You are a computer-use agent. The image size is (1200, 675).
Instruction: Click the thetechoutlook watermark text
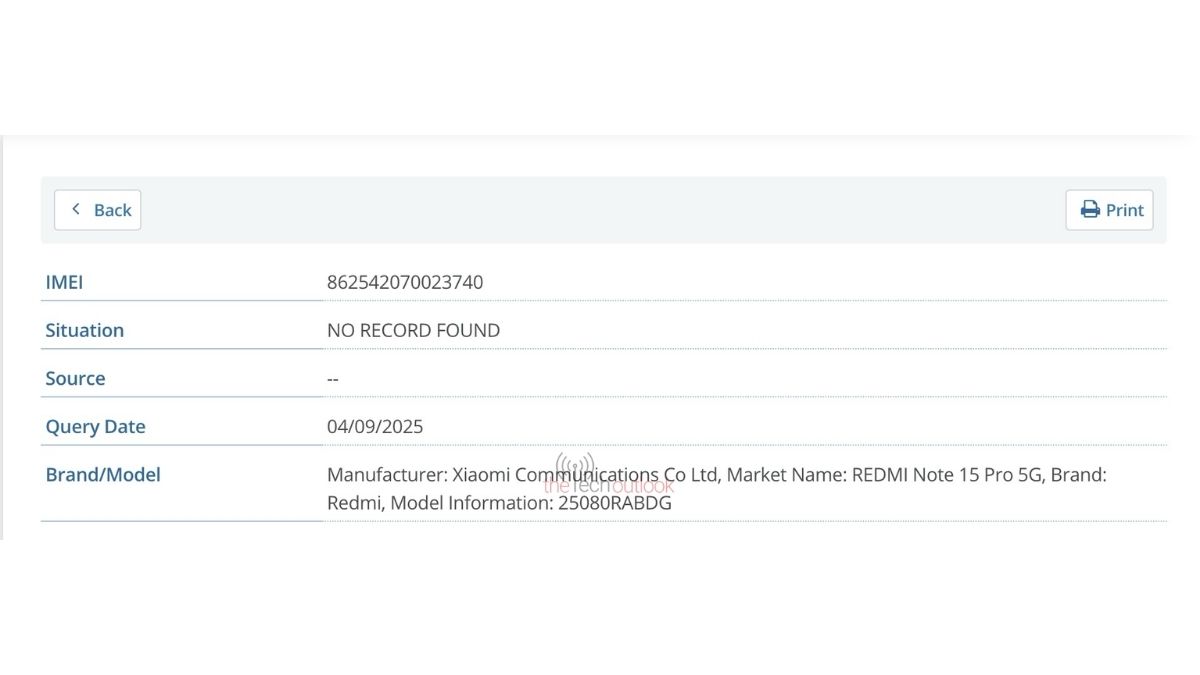click(x=609, y=486)
